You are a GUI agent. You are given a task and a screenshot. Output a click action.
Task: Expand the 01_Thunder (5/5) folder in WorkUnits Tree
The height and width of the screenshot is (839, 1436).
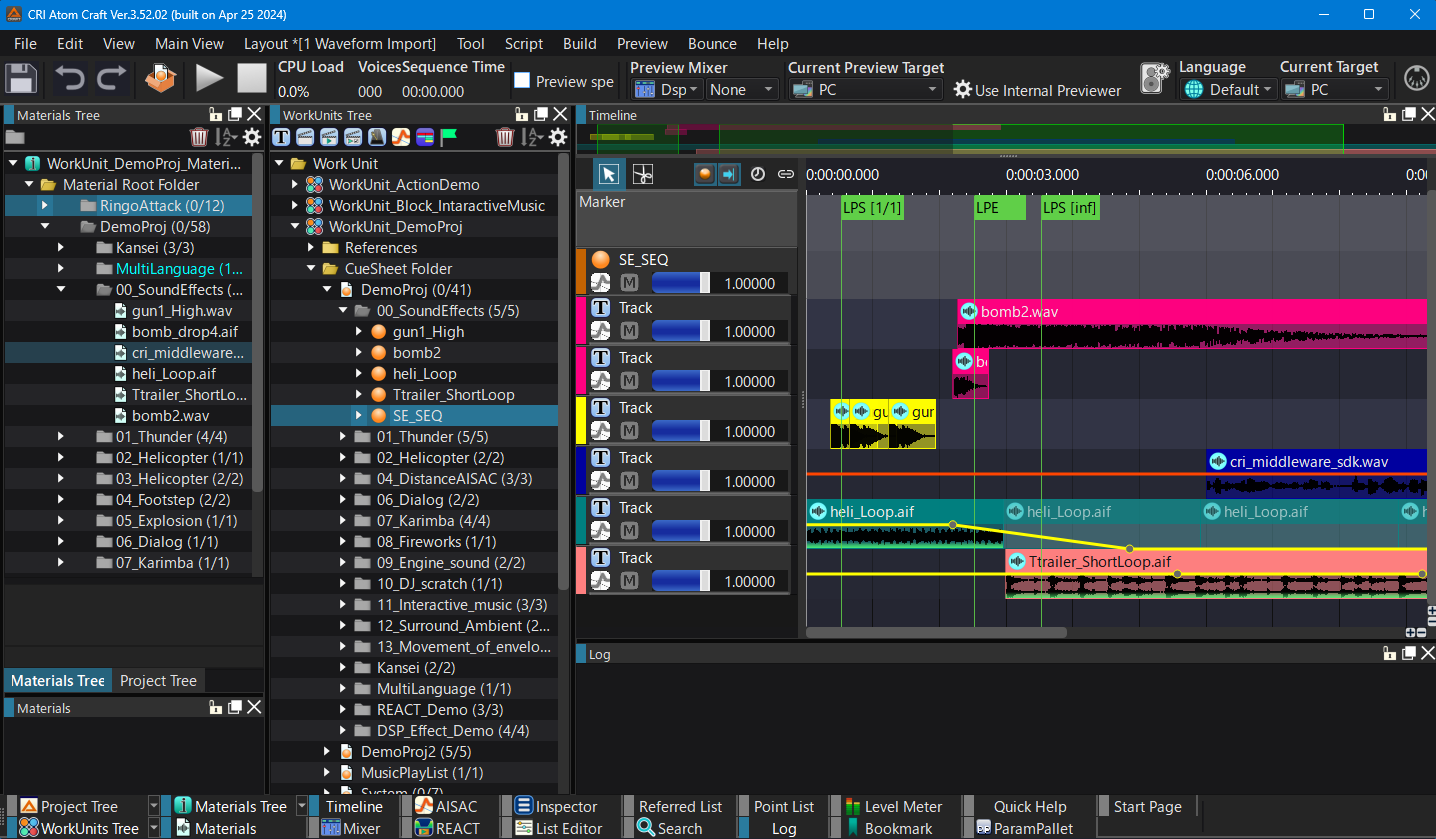pyautogui.click(x=343, y=437)
